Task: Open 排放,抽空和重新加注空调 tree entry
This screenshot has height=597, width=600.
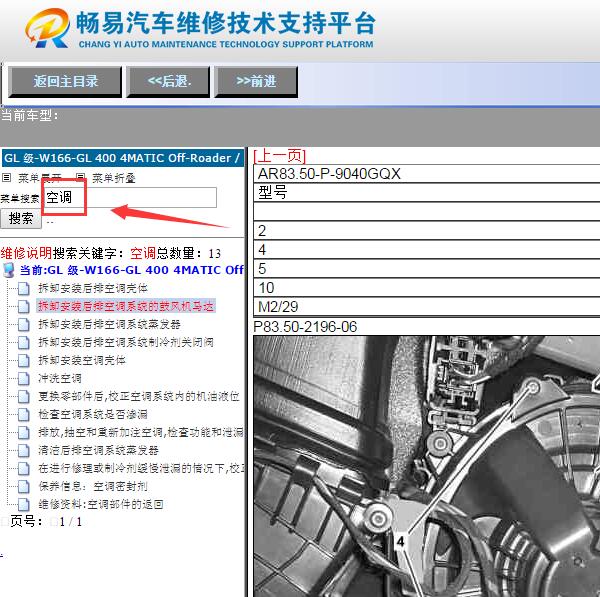Action: (x=141, y=432)
